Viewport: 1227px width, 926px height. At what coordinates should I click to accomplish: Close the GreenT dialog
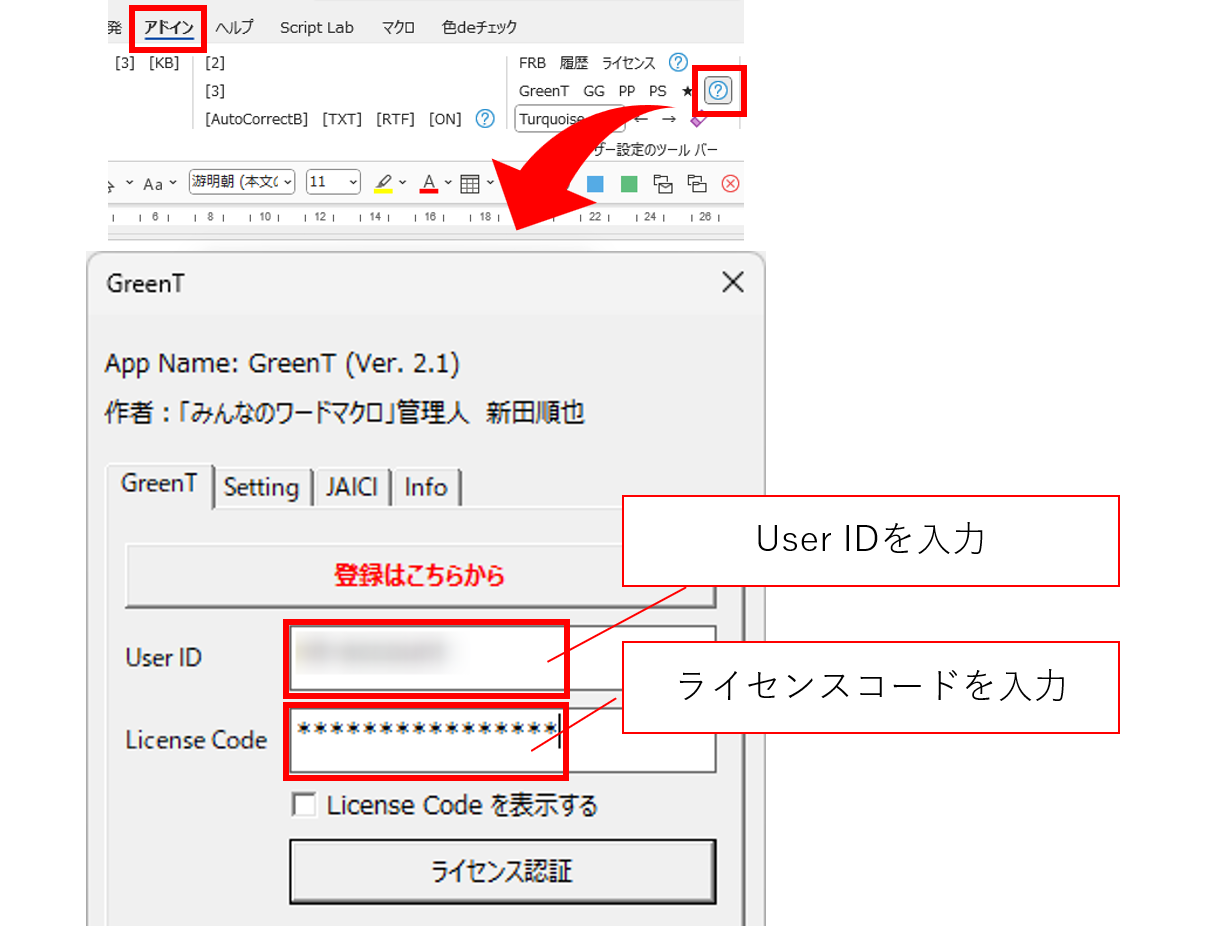[x=733, y=283]
